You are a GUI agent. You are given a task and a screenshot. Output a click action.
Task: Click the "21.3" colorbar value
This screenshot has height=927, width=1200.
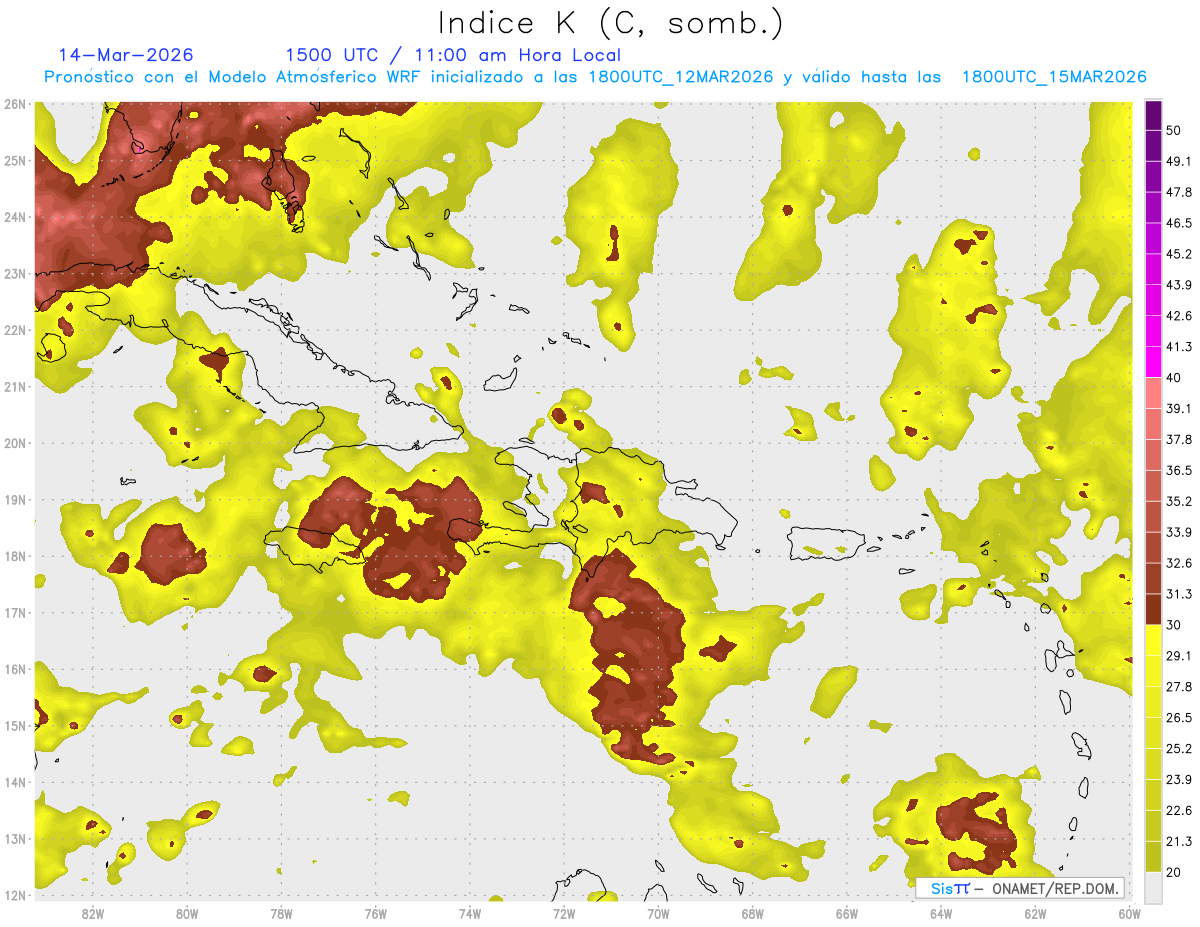click(x=1179, y=842)
